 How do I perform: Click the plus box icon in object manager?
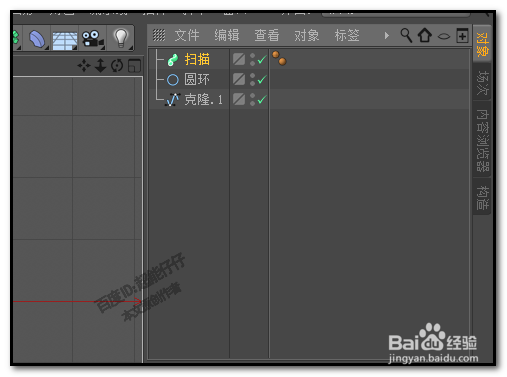pyautogui.click(x=462, y=35)
